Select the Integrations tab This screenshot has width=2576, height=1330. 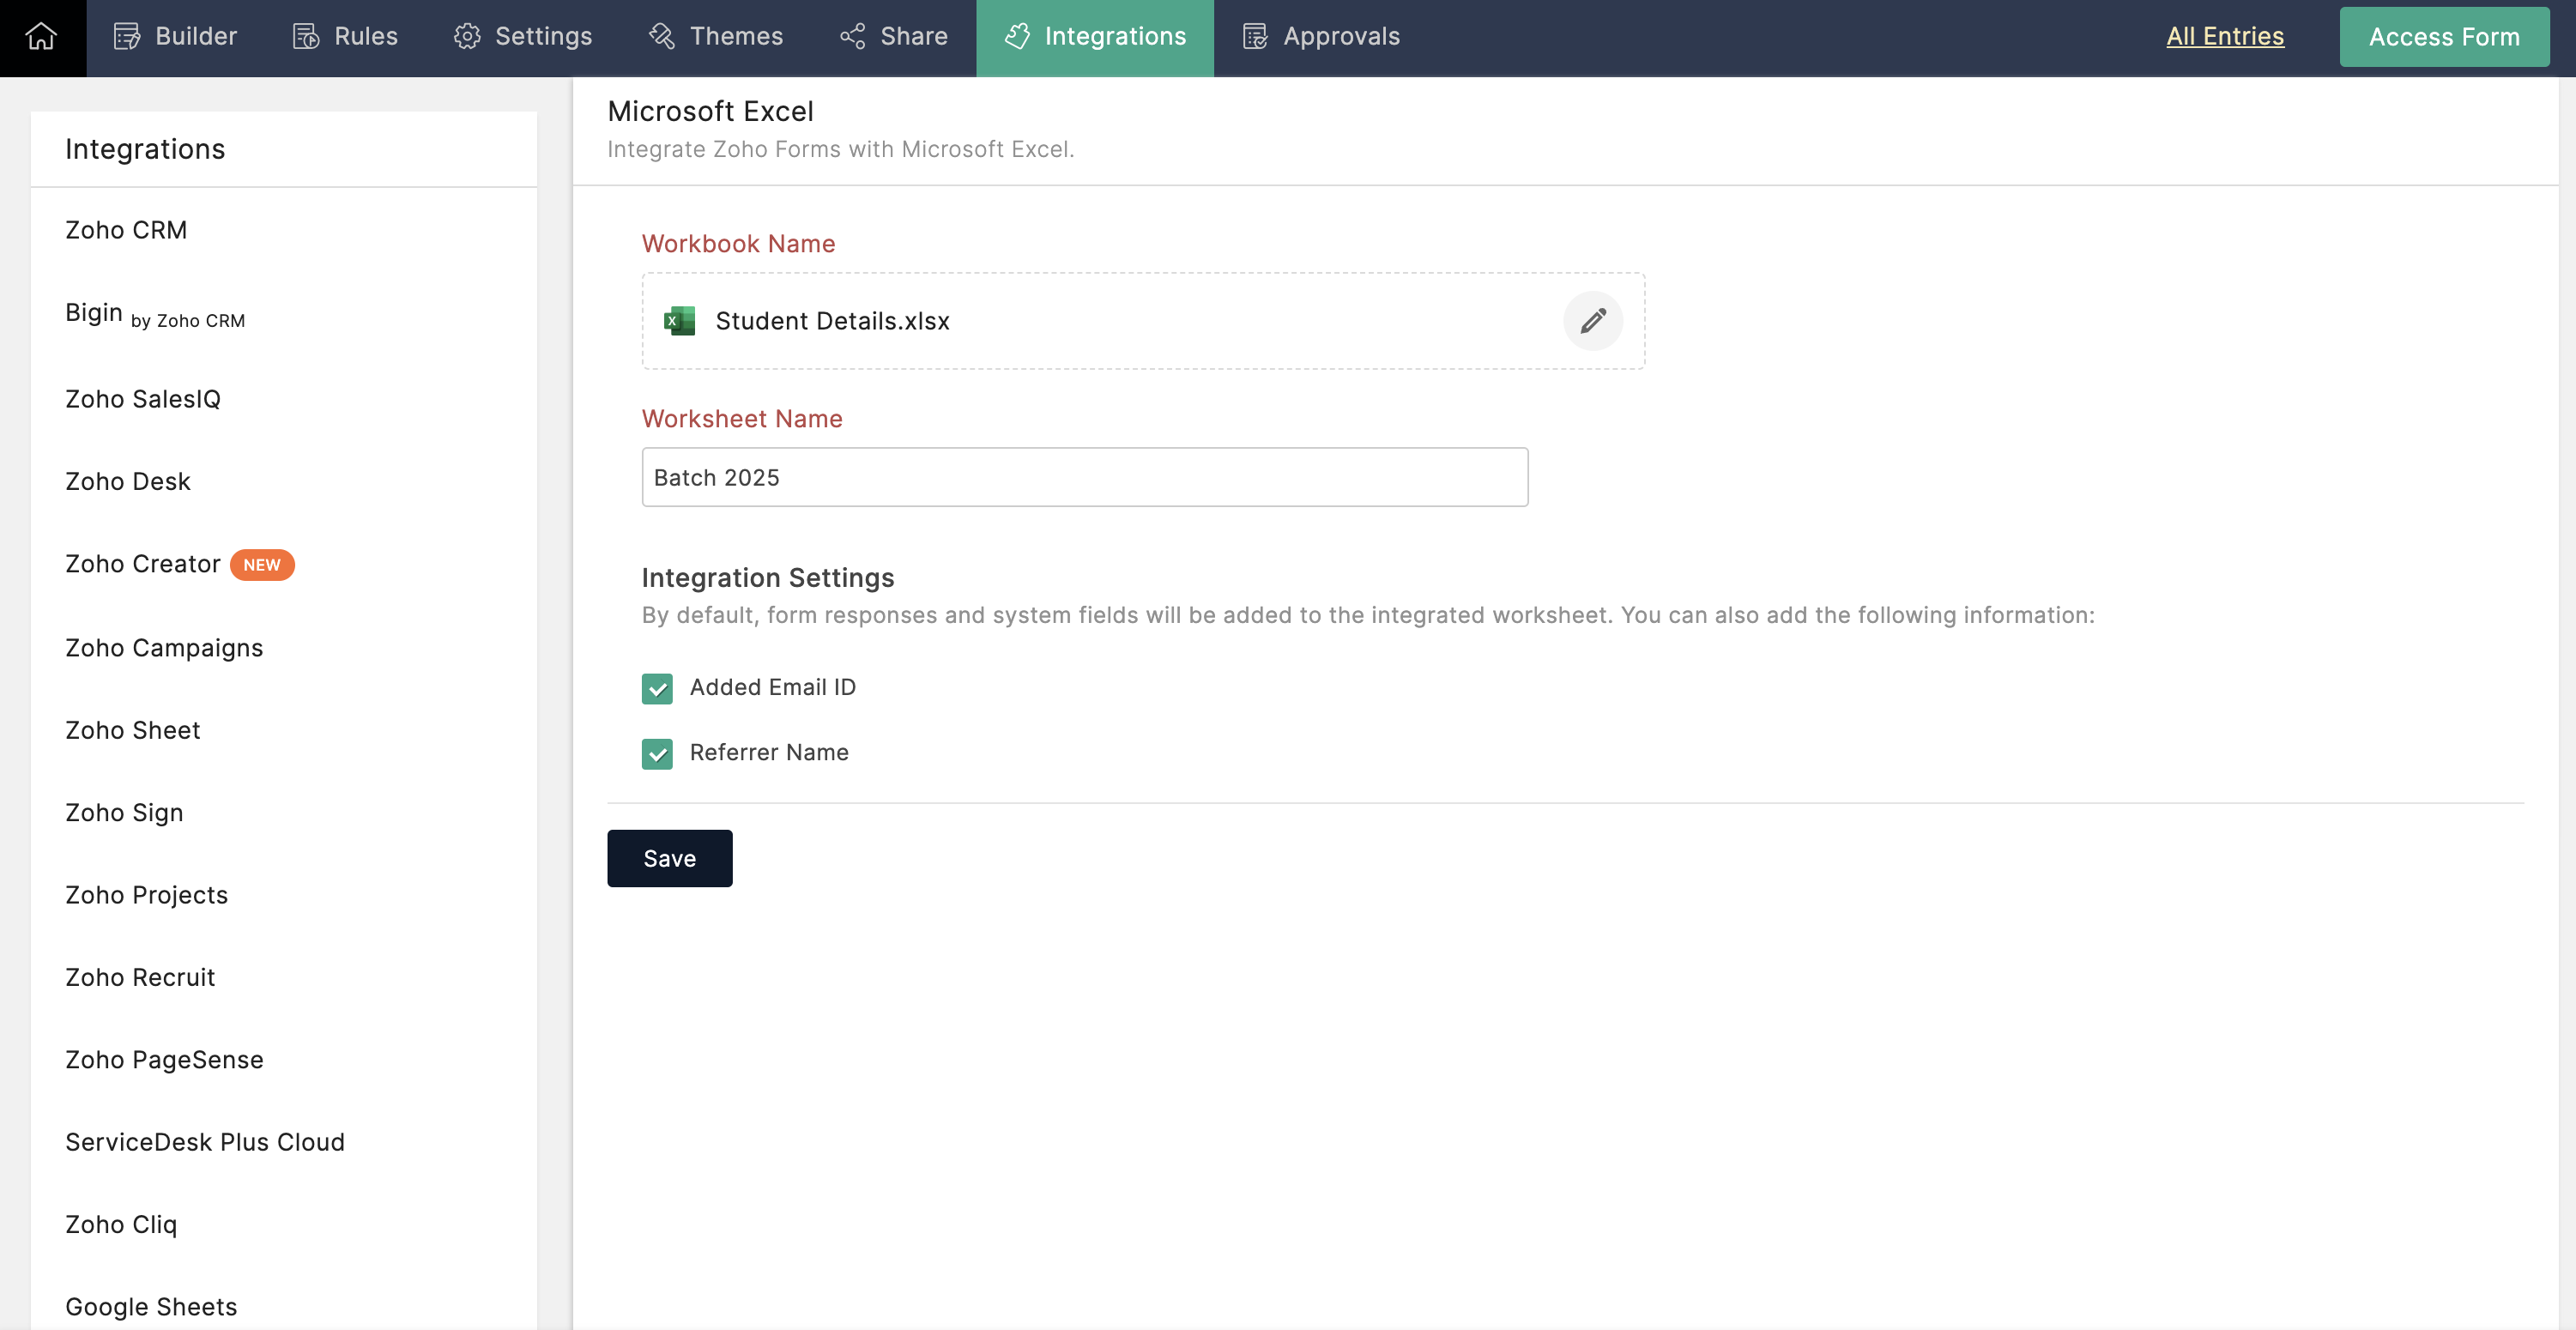[x=1095, y=37]
